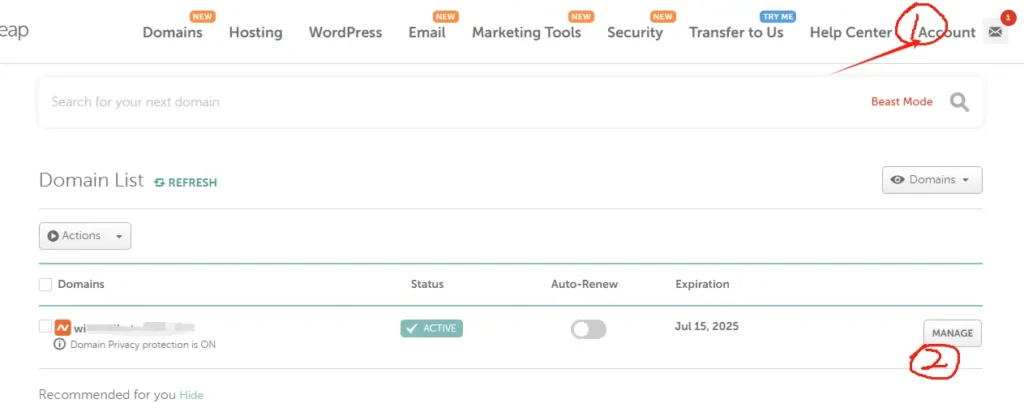This screenshot has height=412, width=1024.
Task: Click the orange domain logo icon
Action: [62, 327]
